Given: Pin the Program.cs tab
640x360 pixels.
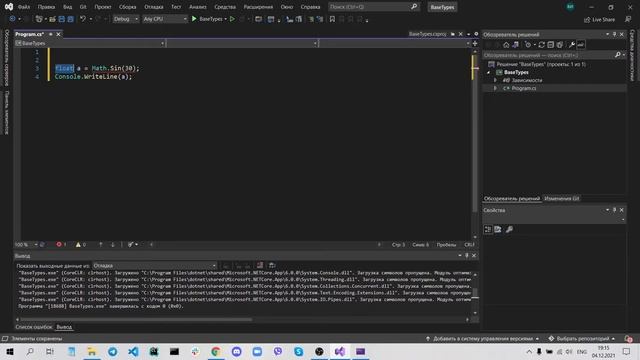Looking at the screenshot, I should 51,34.
